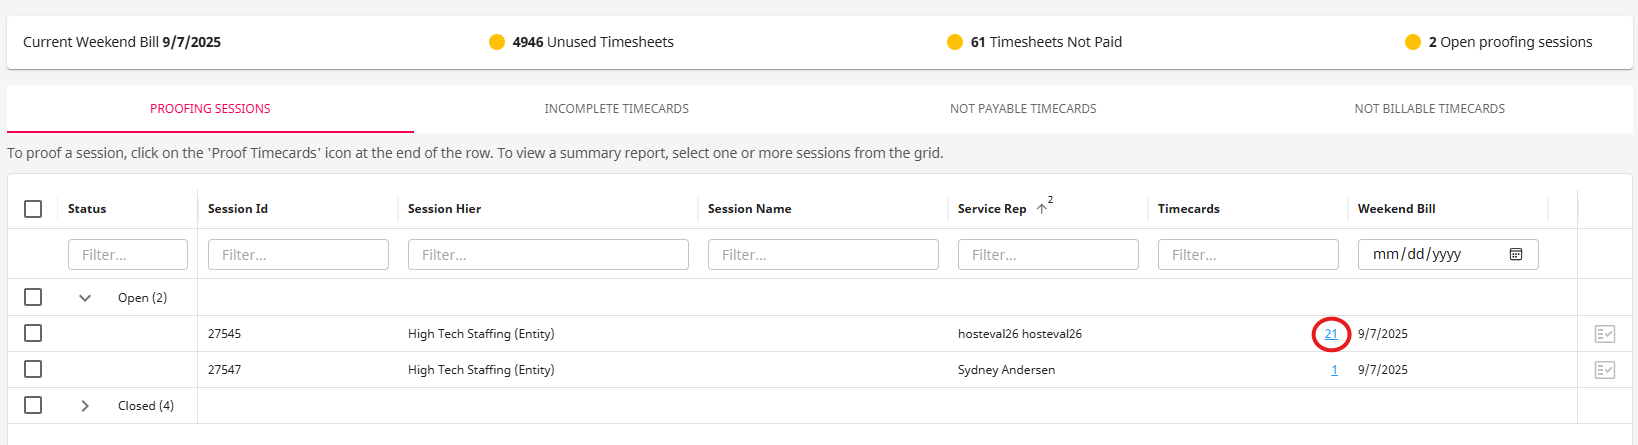Click the yellow Unused Timesheets status dot
Image resolution: width=1638 pixels, height=445 pixels.
[x=497, y=42]
